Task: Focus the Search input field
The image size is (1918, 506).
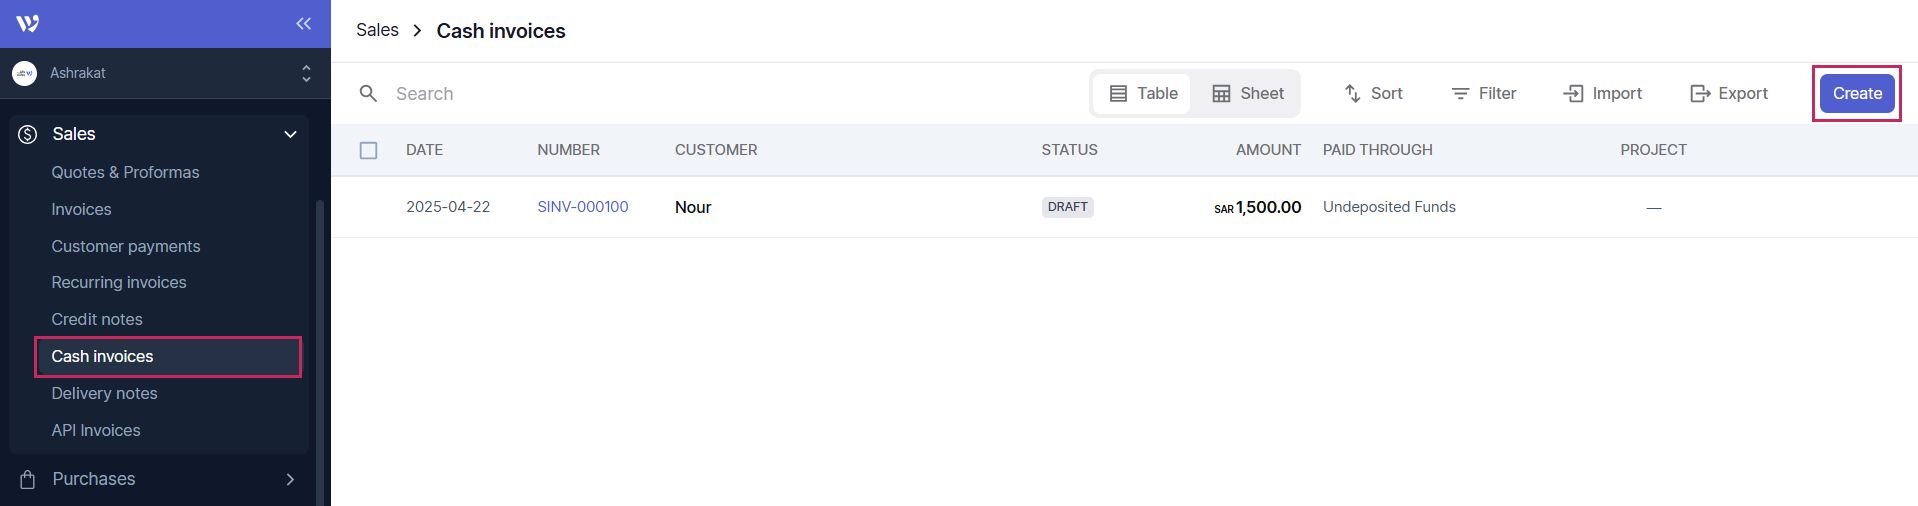Action: (700, 93)
